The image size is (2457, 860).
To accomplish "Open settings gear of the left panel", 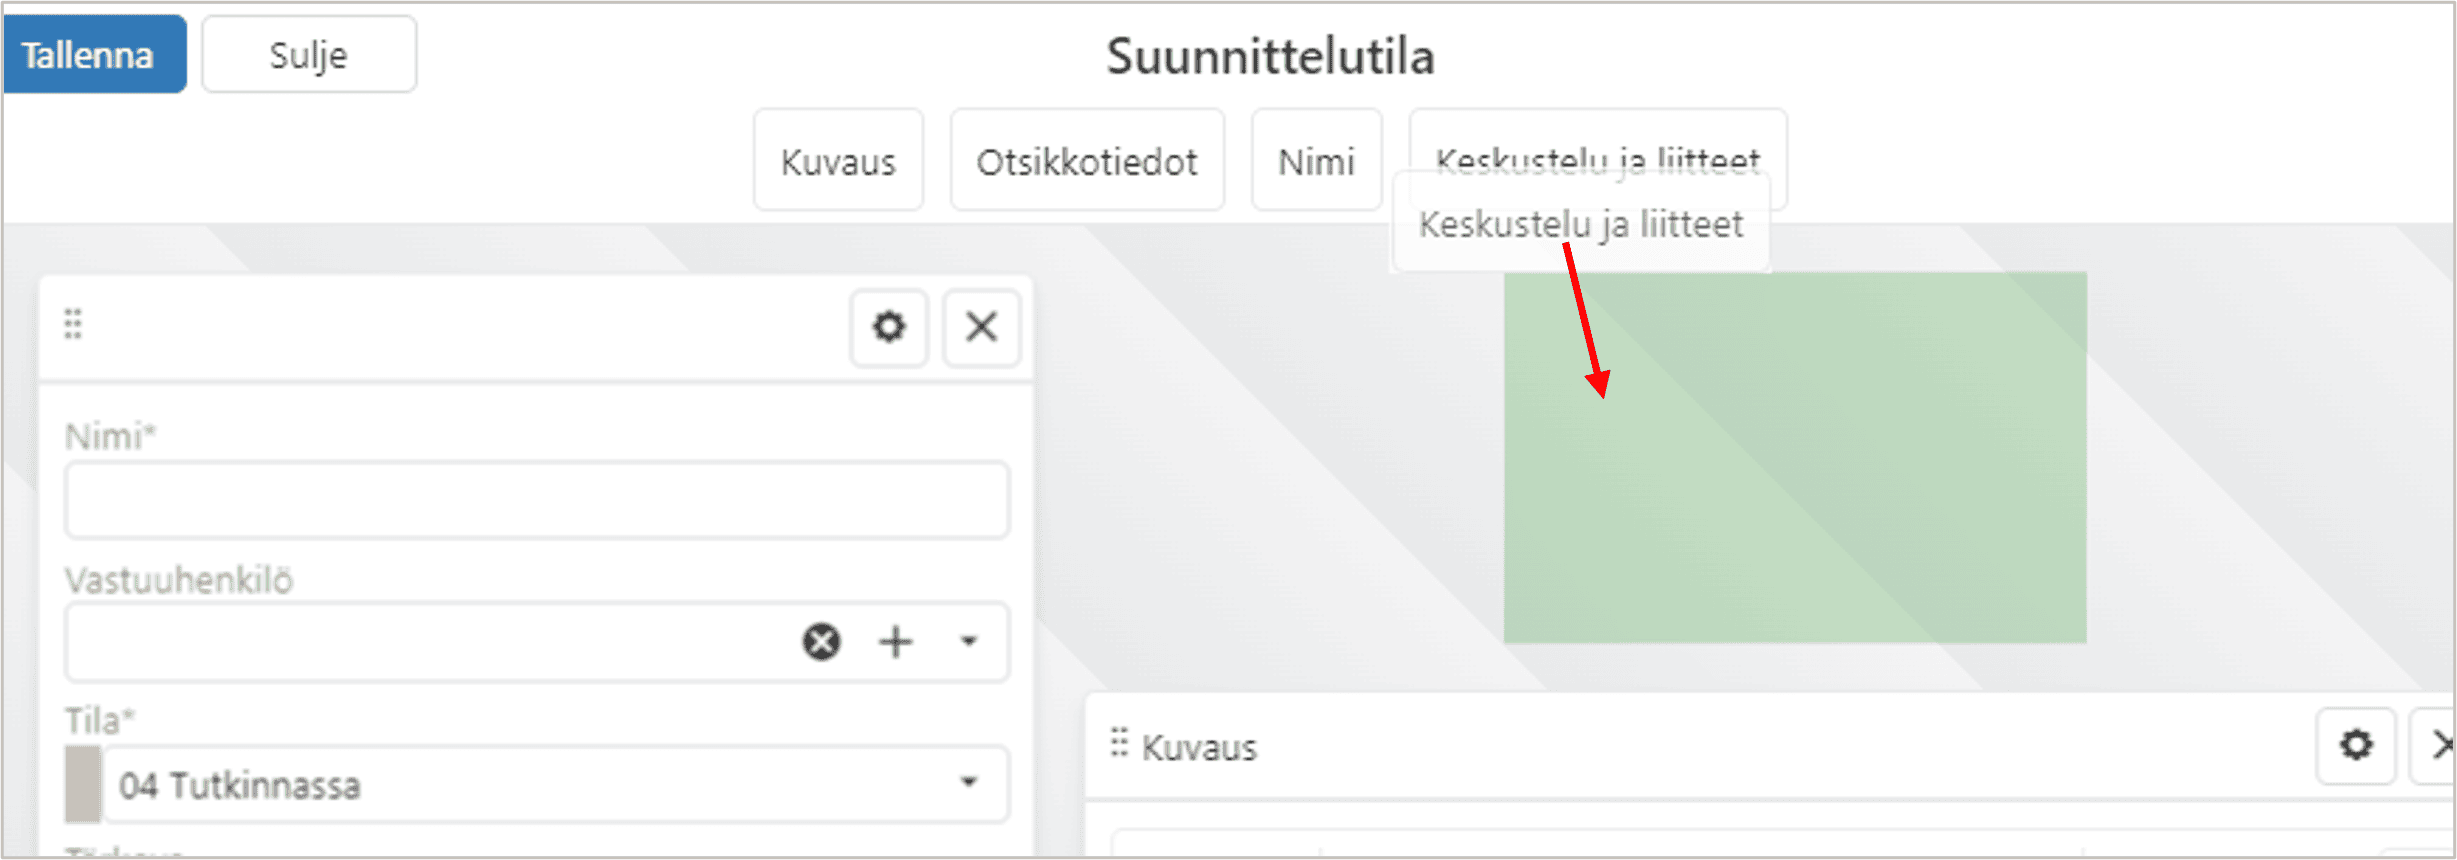I will tap(889, 328).
